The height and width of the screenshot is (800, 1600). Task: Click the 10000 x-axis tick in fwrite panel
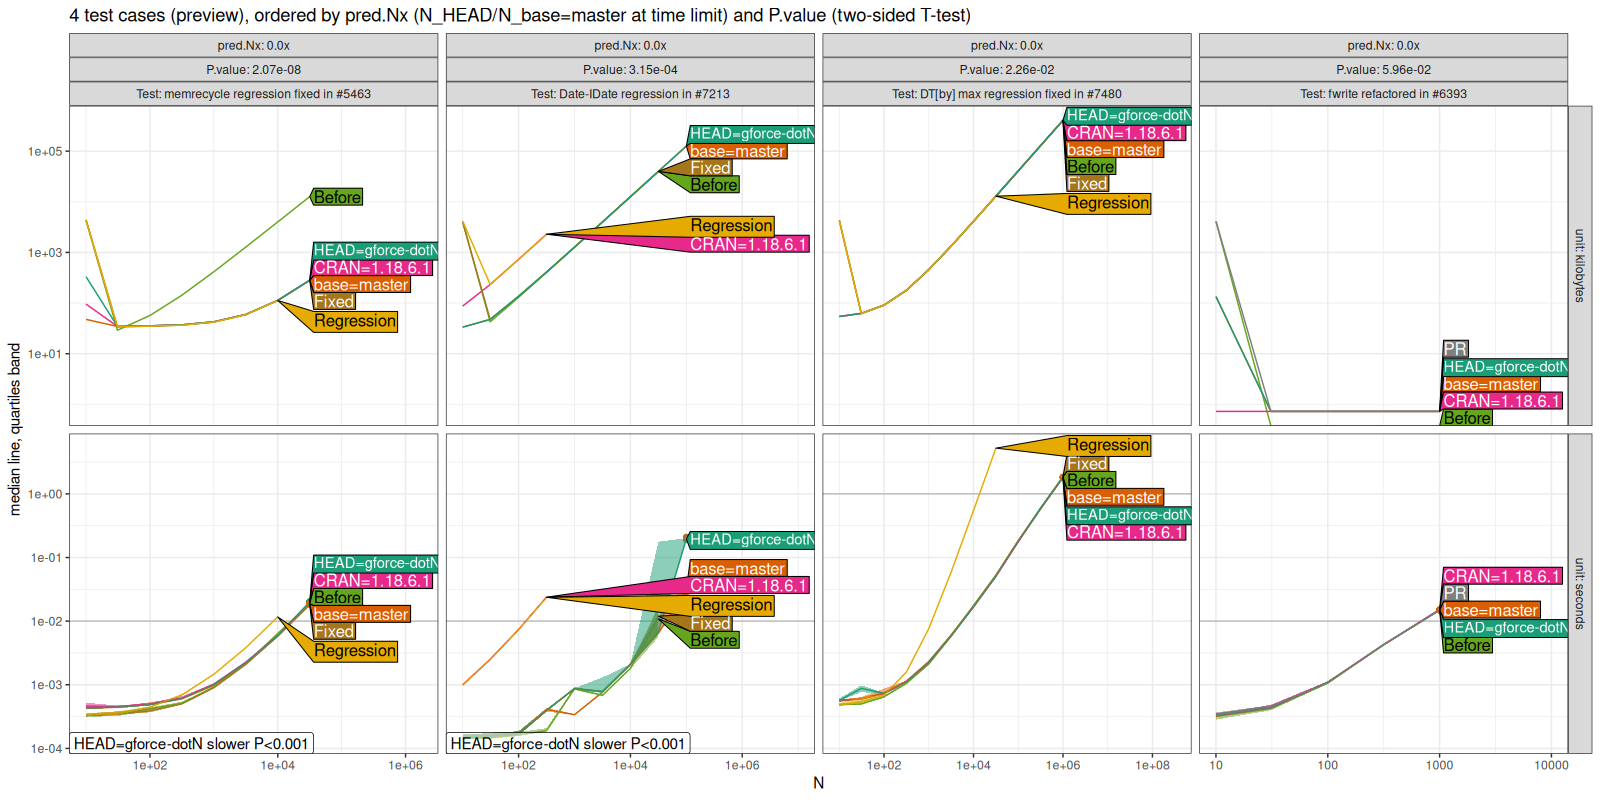[x=1551, y=765]
